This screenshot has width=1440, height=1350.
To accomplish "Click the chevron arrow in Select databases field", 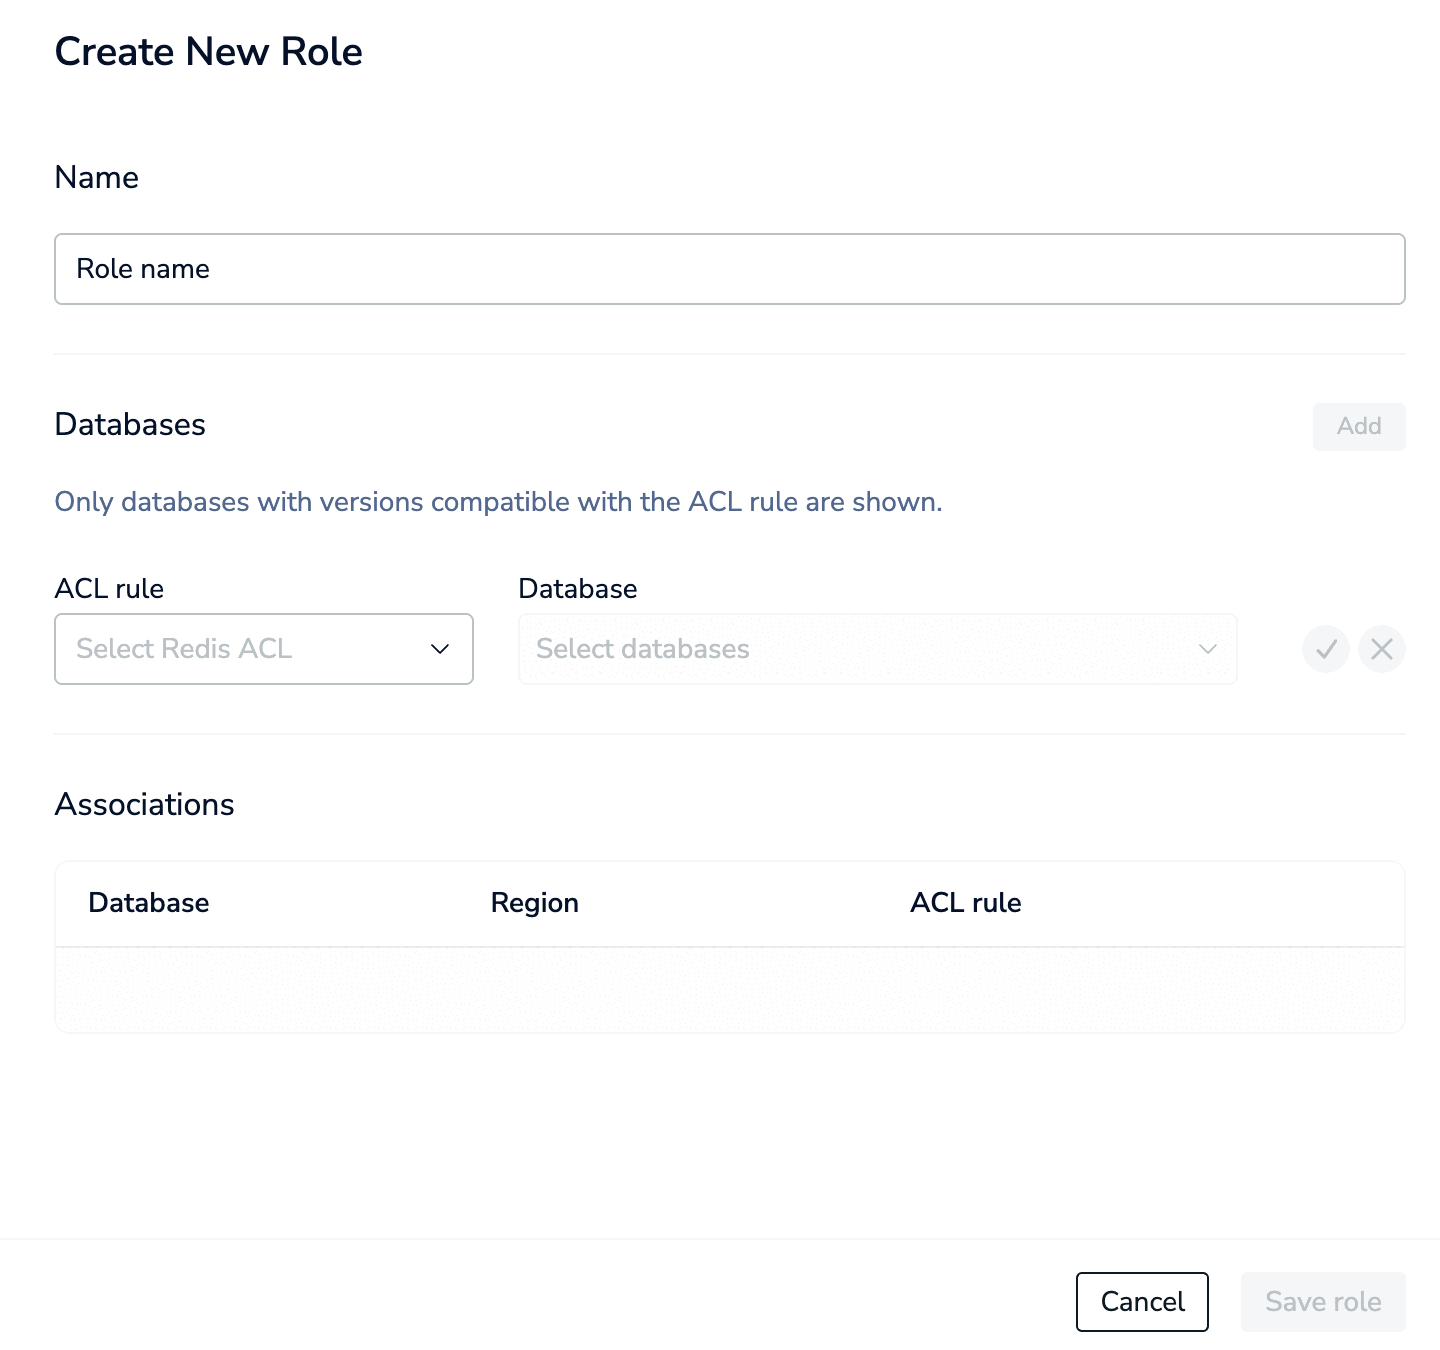I will tap(1208, 649).
